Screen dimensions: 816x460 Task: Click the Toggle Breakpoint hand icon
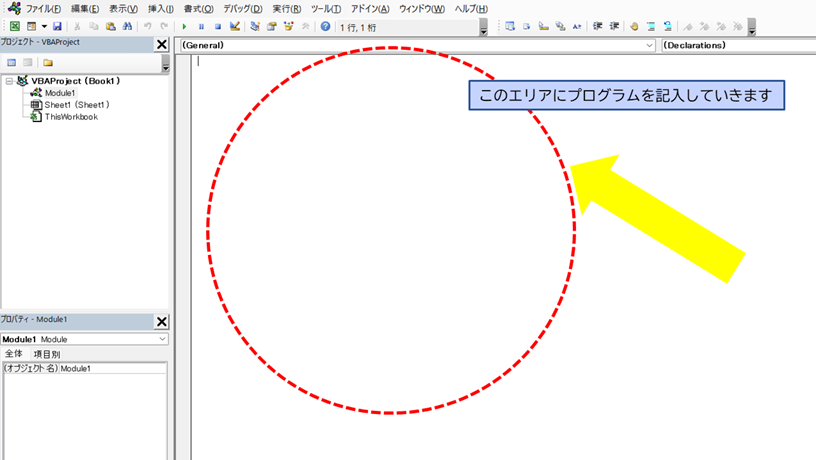pos(633,26)
